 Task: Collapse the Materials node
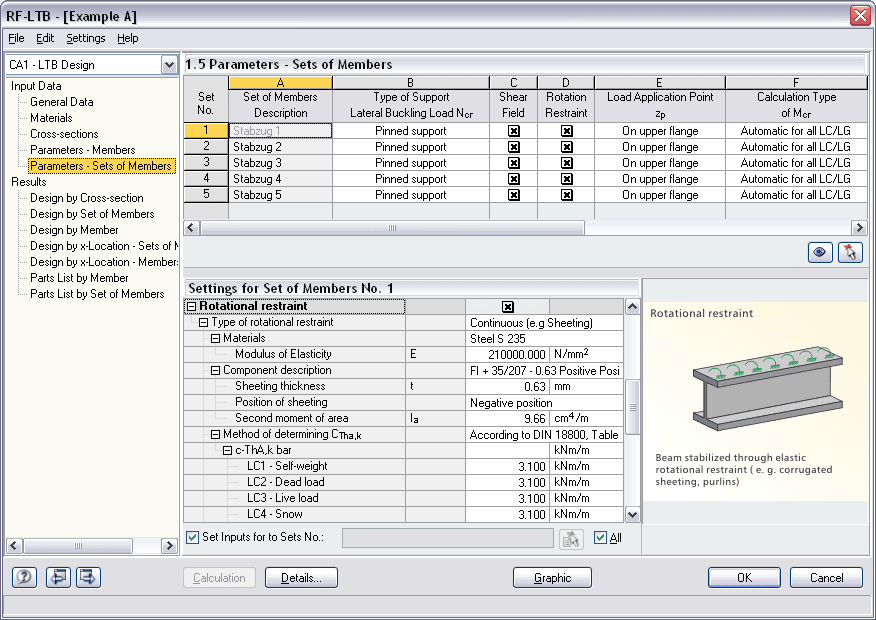tap(215, 338)
